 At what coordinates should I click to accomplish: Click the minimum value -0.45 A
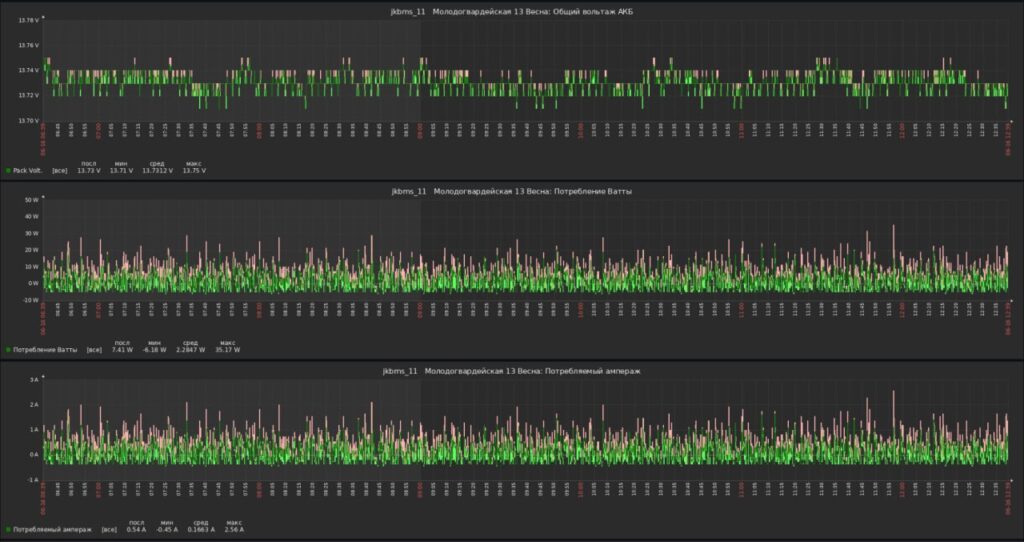click(x=168, y=530)
